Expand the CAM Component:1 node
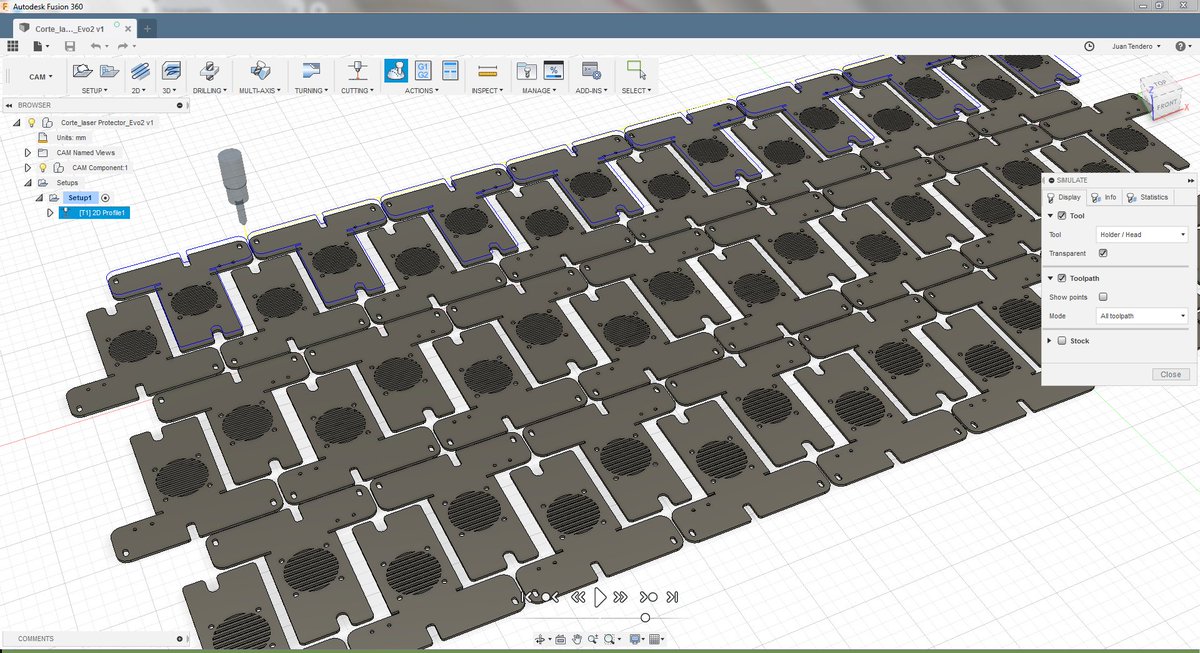 pyautogui.click(x=28, y=168)
